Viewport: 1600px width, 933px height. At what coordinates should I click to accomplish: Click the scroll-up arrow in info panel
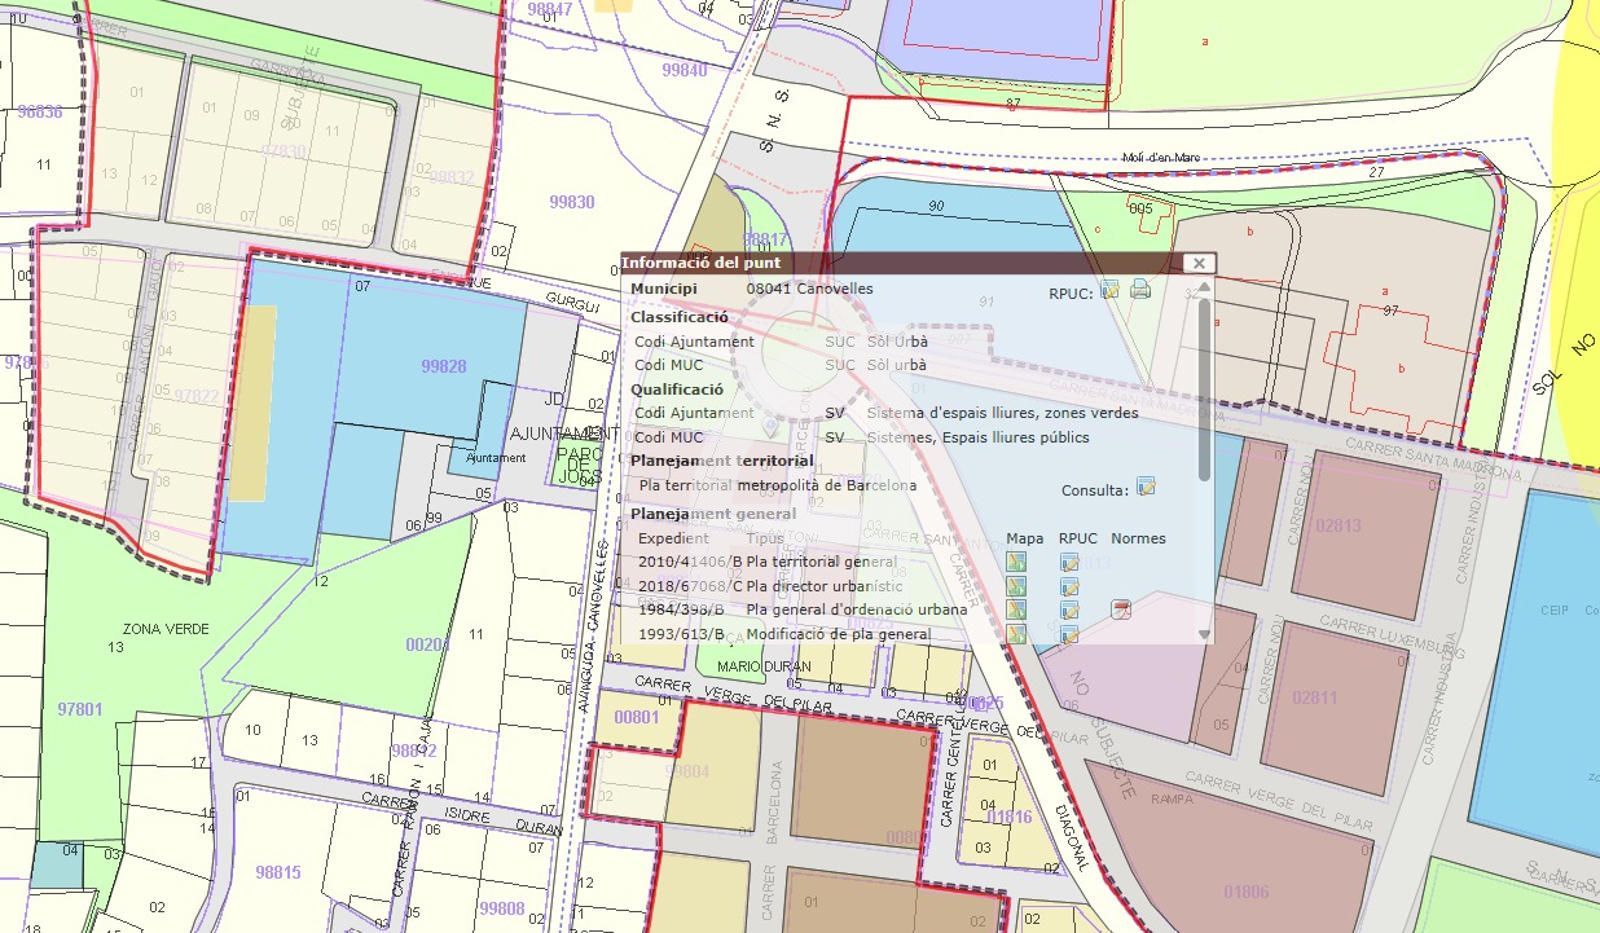(x=1204, y=287)
